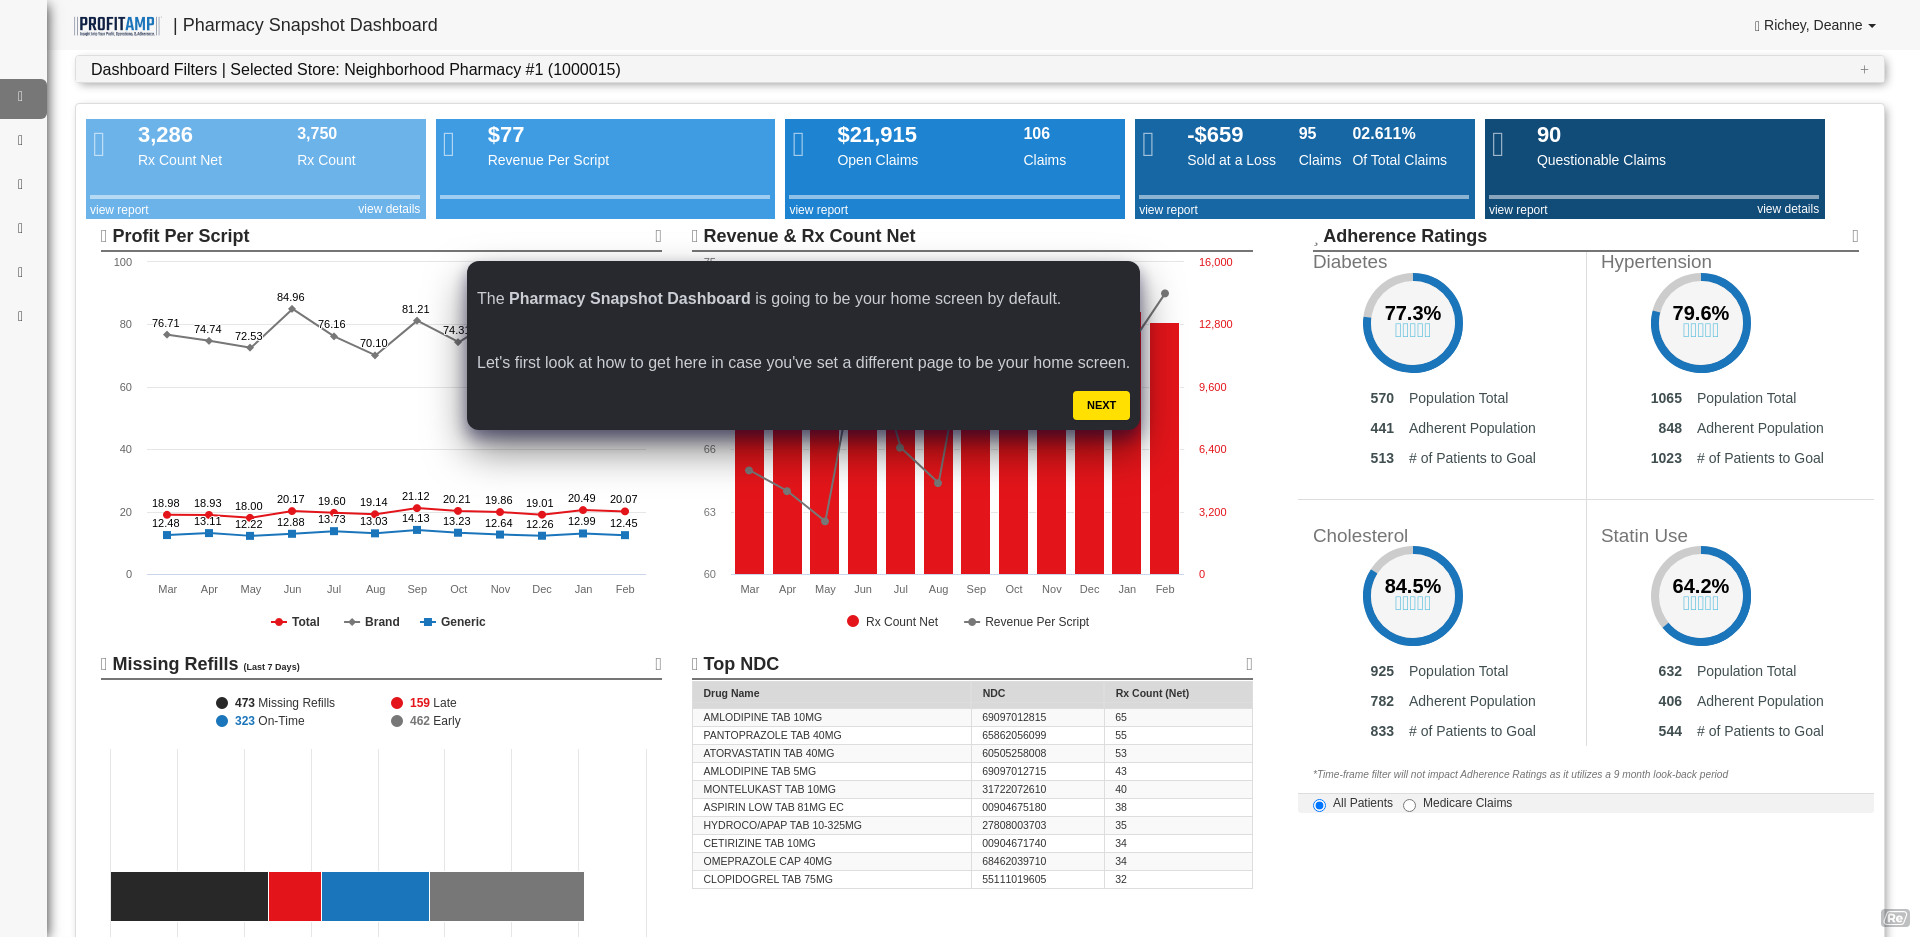Click the icon in the Rx Count Net card

pyautogui.click(x=99, y=145)
